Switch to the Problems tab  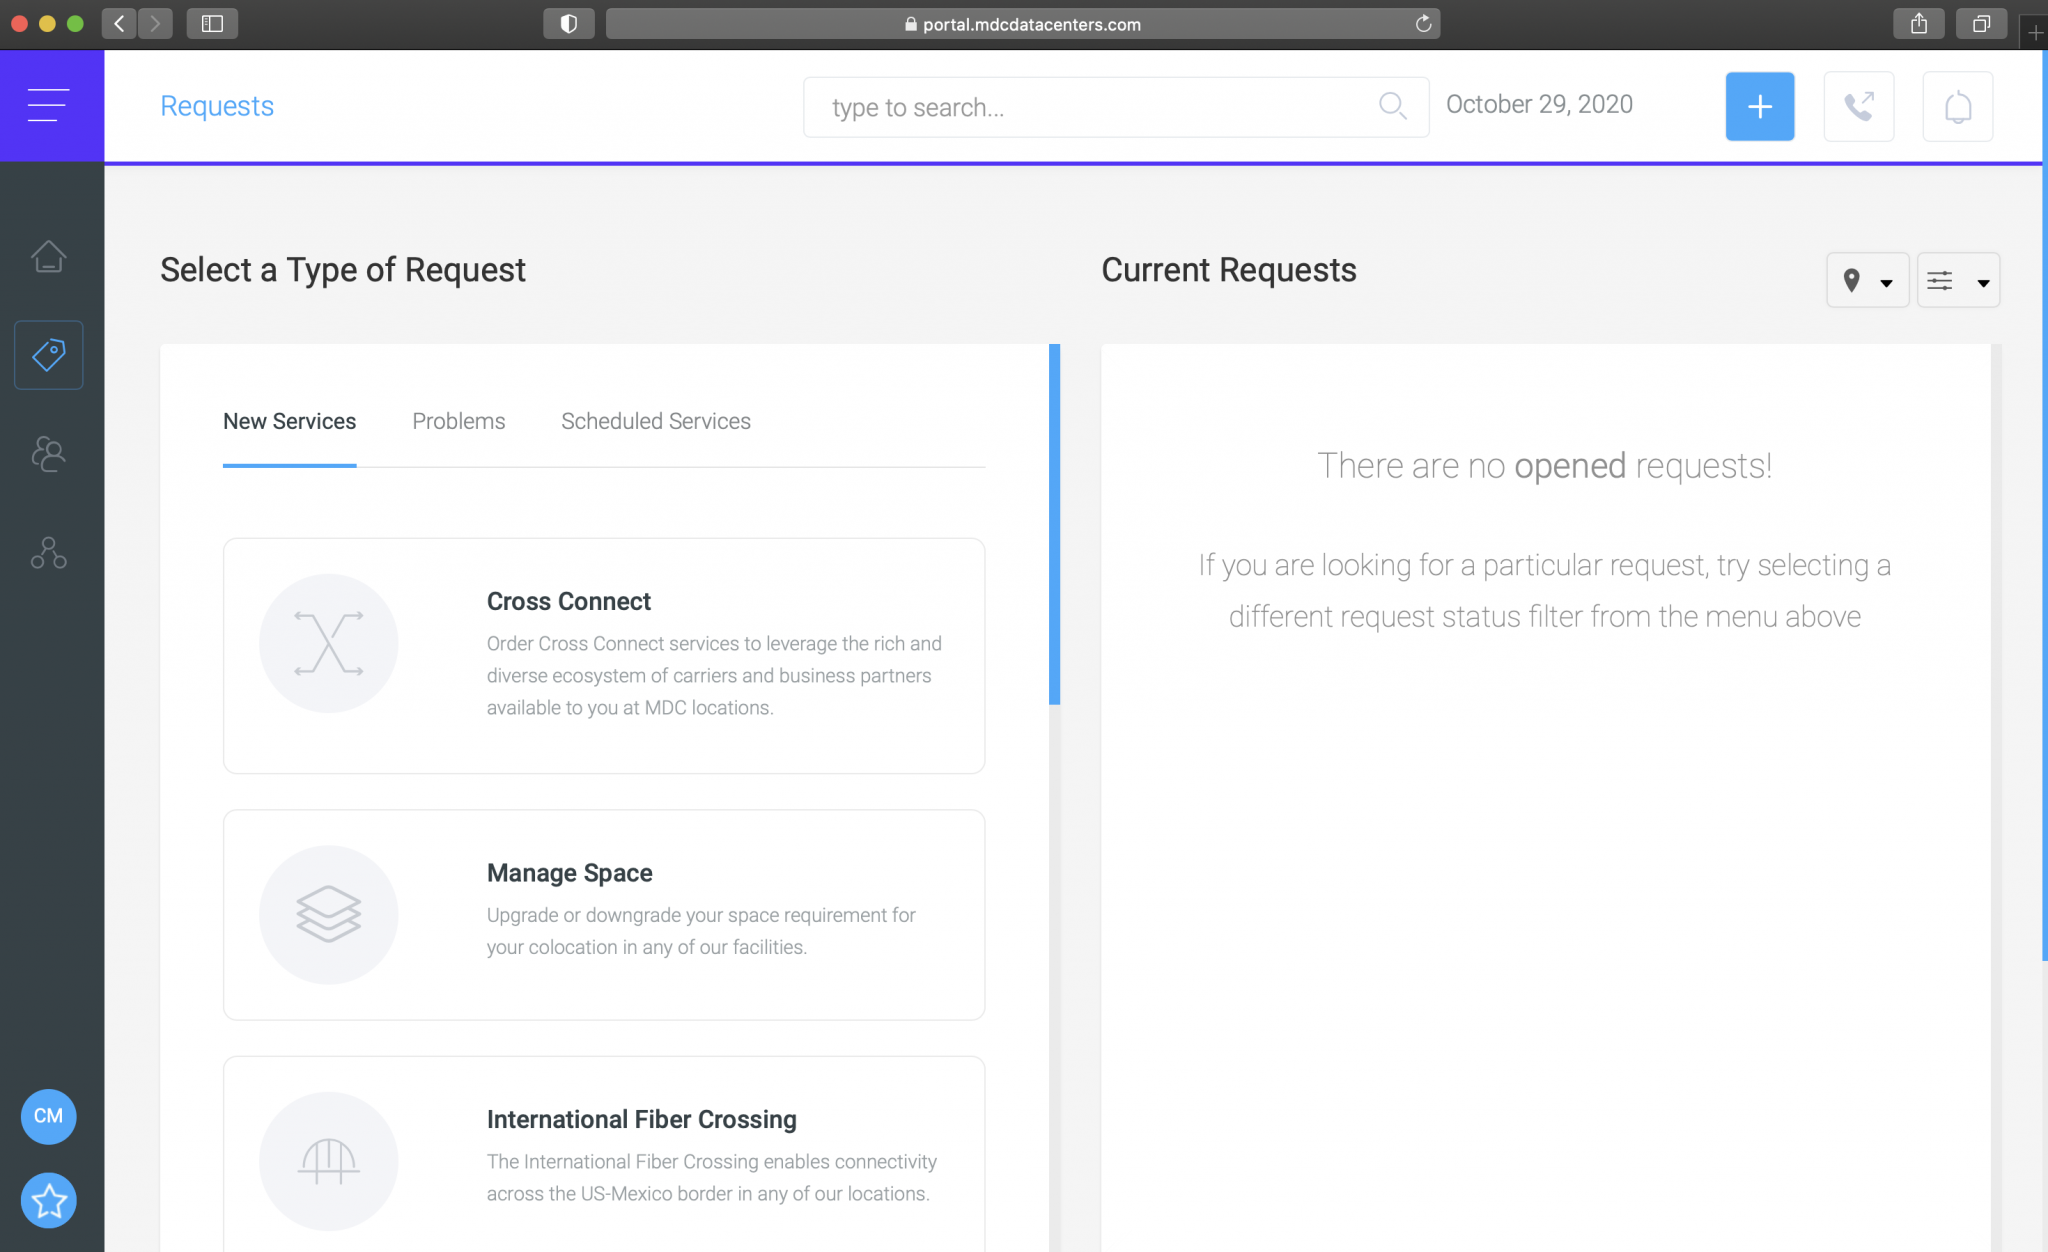click(x=458, y=421)
